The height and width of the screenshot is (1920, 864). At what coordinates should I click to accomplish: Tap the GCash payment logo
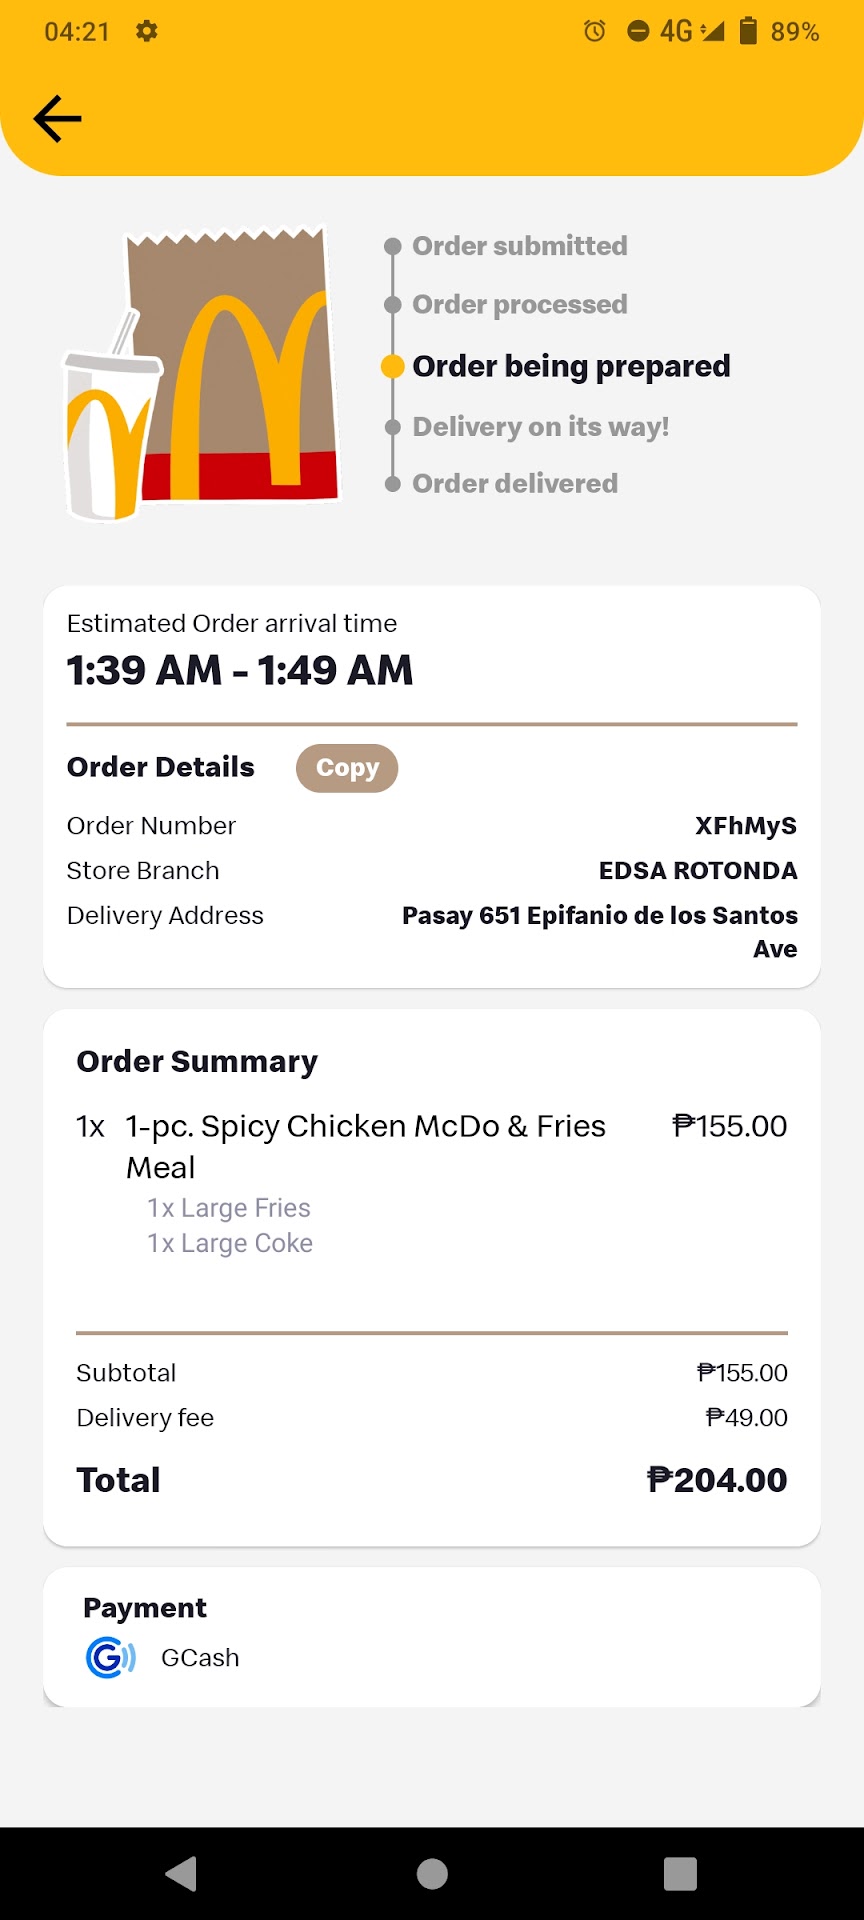[x=110, y=1657]
